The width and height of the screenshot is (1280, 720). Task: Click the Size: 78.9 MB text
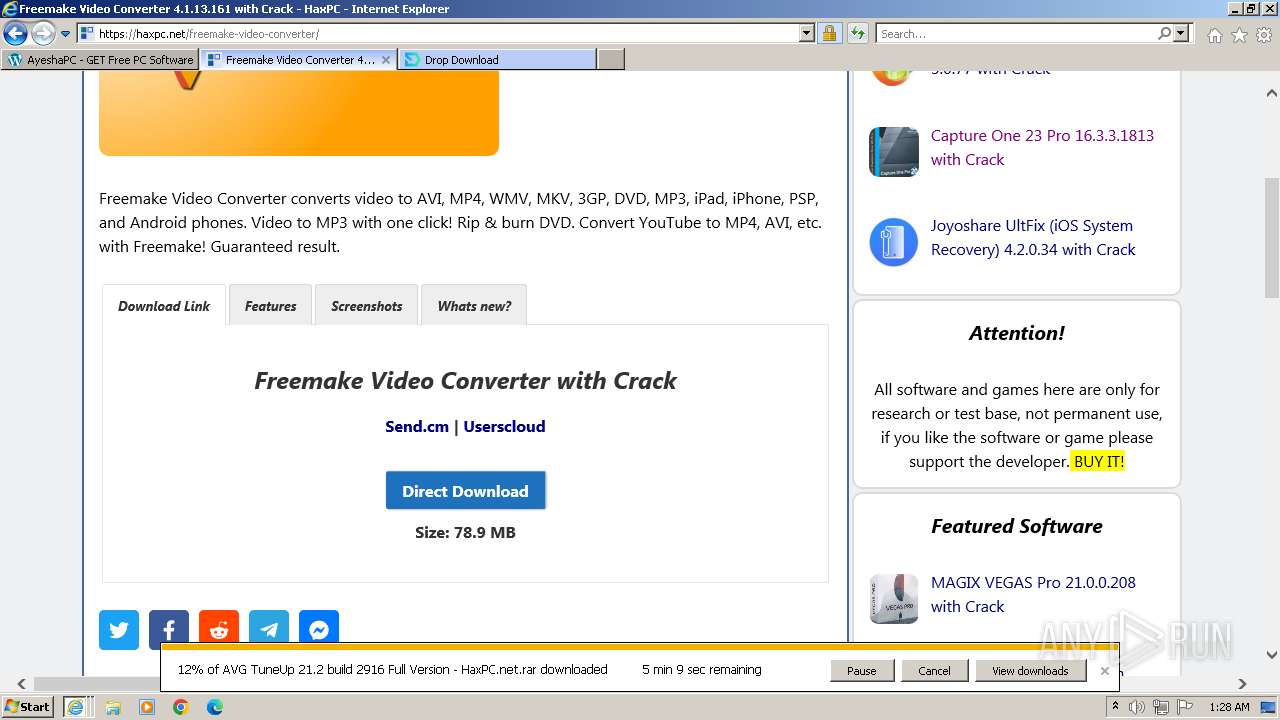pyautogui.click(x=465, y=532)
